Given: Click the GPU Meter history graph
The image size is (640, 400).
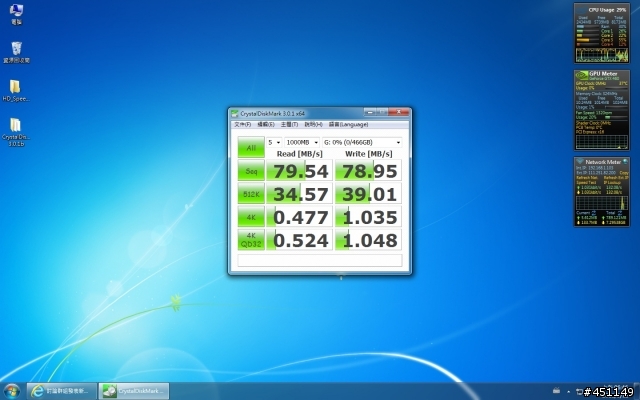Looking at the screenshot, I should click(x=602, y=142).
